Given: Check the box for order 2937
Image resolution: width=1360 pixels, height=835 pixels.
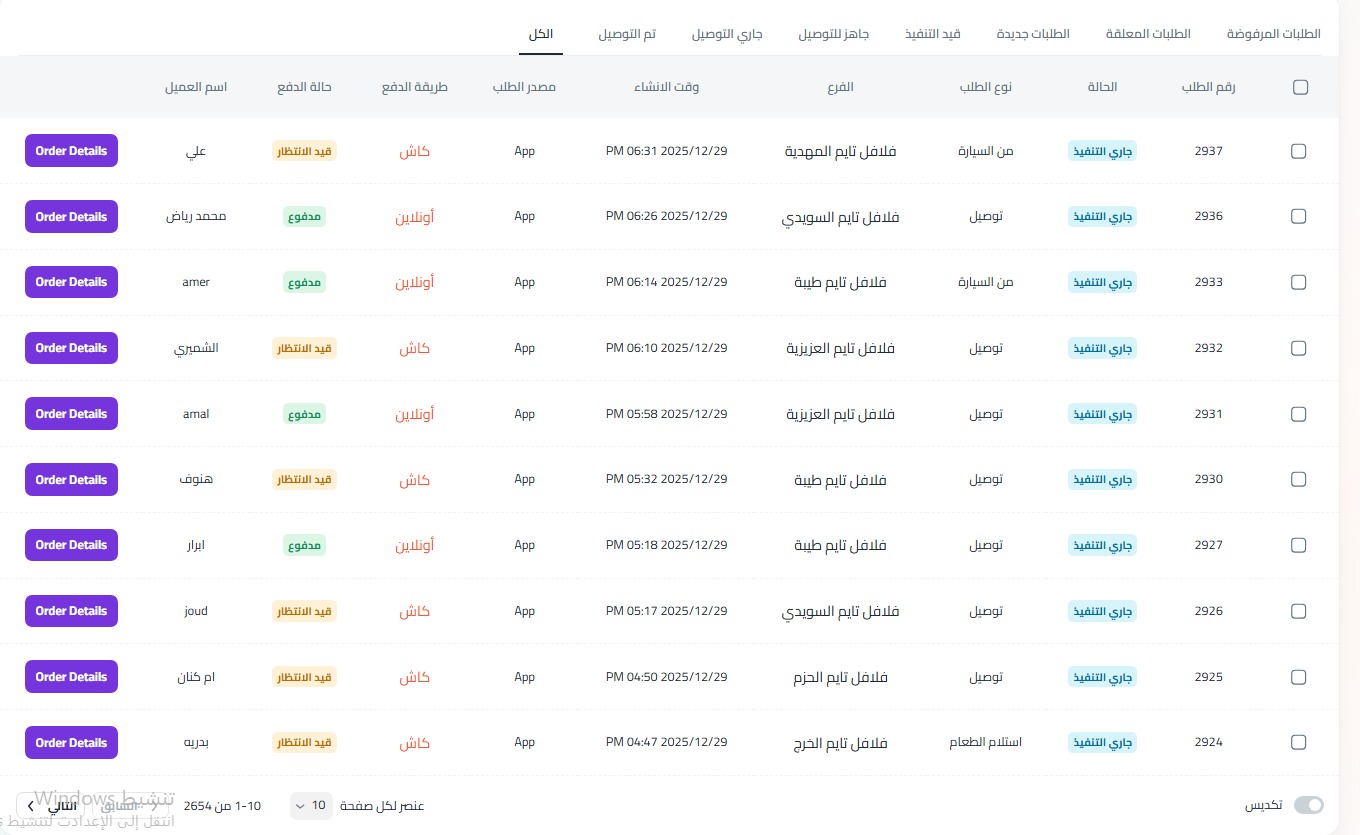Looking at the screenshot, I should tap(1298, 151).
